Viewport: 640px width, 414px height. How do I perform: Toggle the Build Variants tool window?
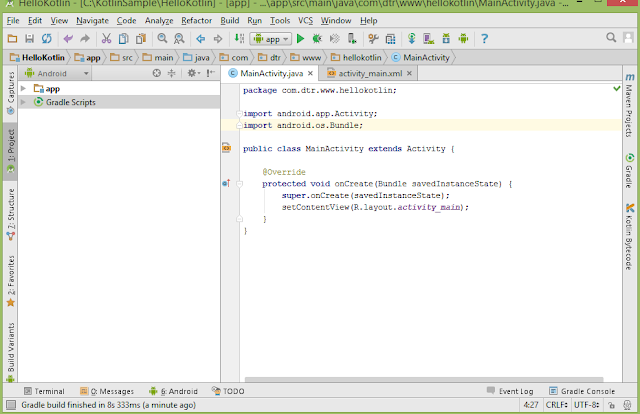[x=11, y=352]
